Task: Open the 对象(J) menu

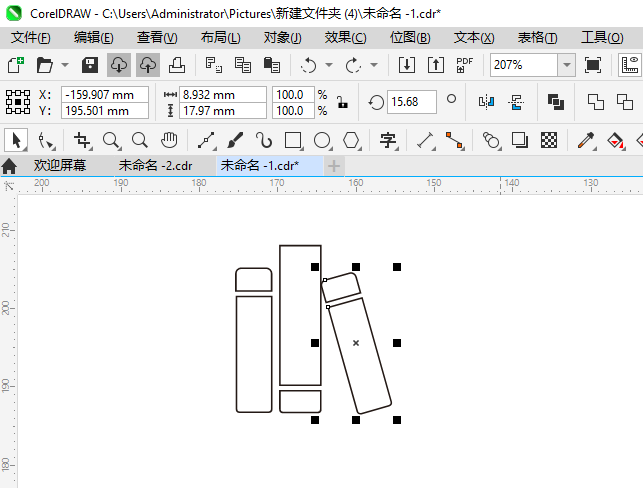Action: pos(283,38)
